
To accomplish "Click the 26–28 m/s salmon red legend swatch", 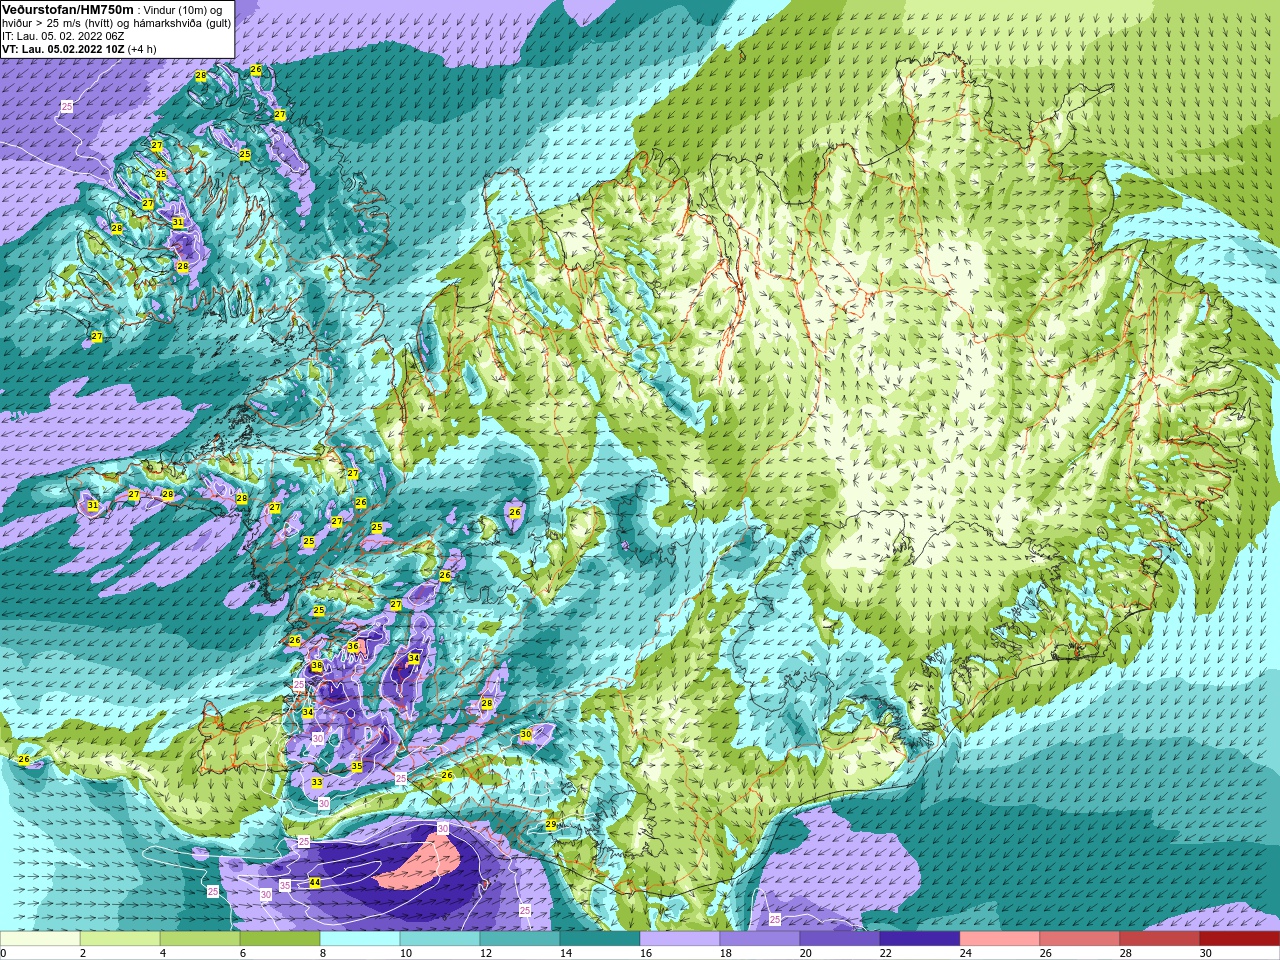I will click(x=1080, y=938).
